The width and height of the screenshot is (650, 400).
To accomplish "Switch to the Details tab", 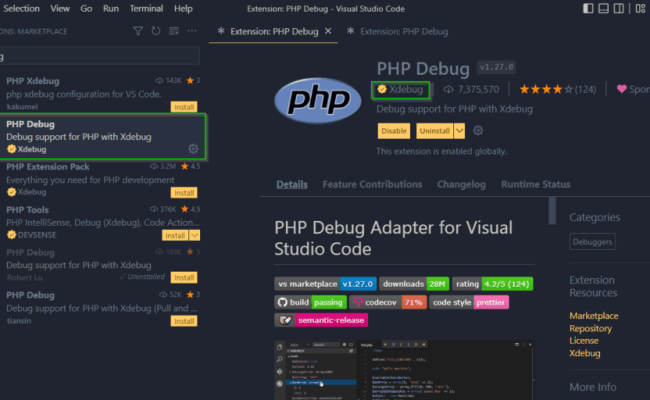I will click(x=292, y=184).
